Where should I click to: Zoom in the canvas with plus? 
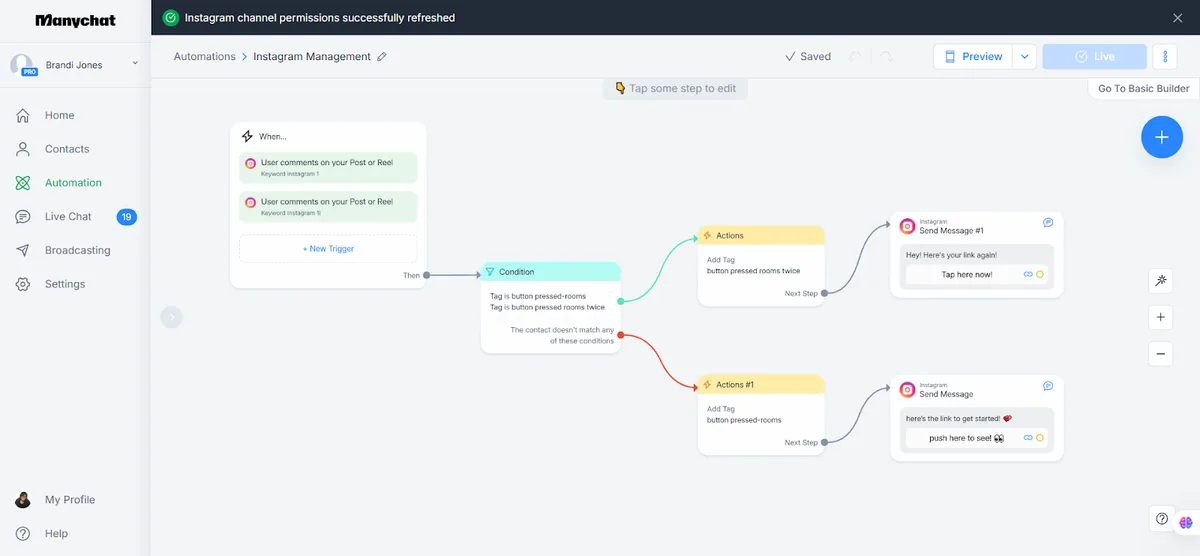[1161, 318]
